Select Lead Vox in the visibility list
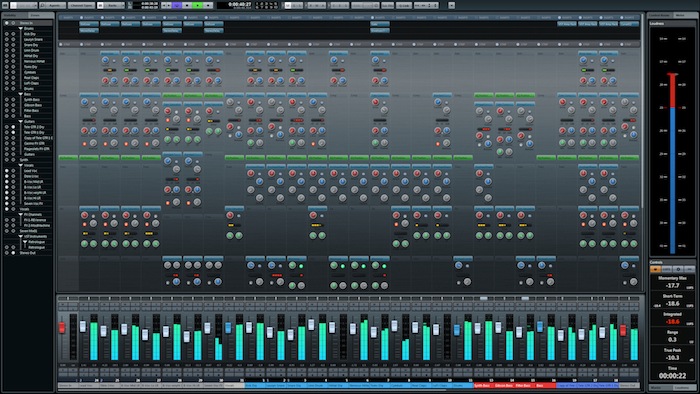The height and width of the screenshot is (394, 700). coord(30,171)
